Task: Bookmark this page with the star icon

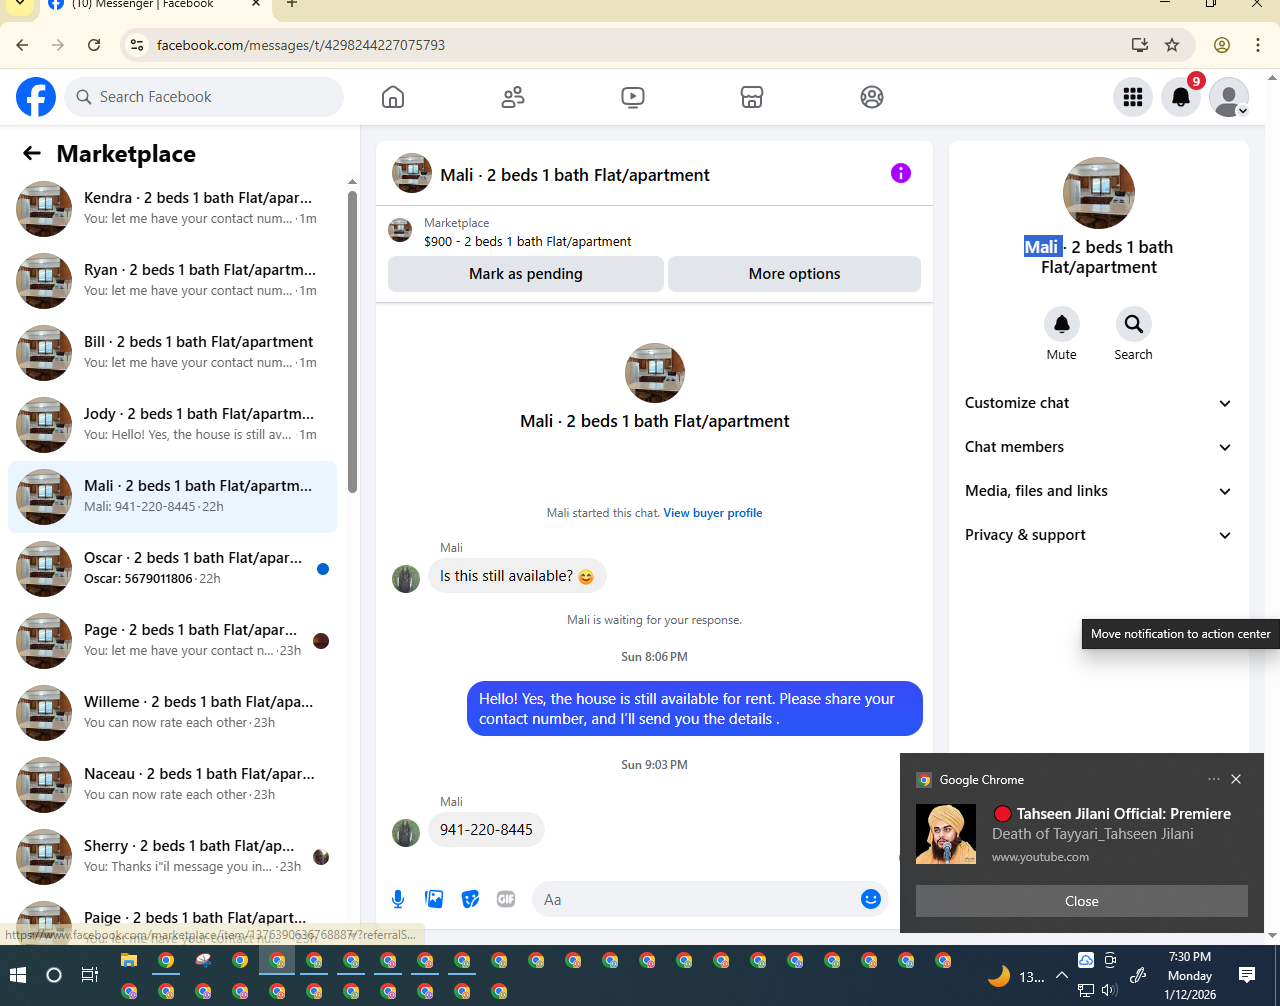Action: click(x=1172, y=45)
